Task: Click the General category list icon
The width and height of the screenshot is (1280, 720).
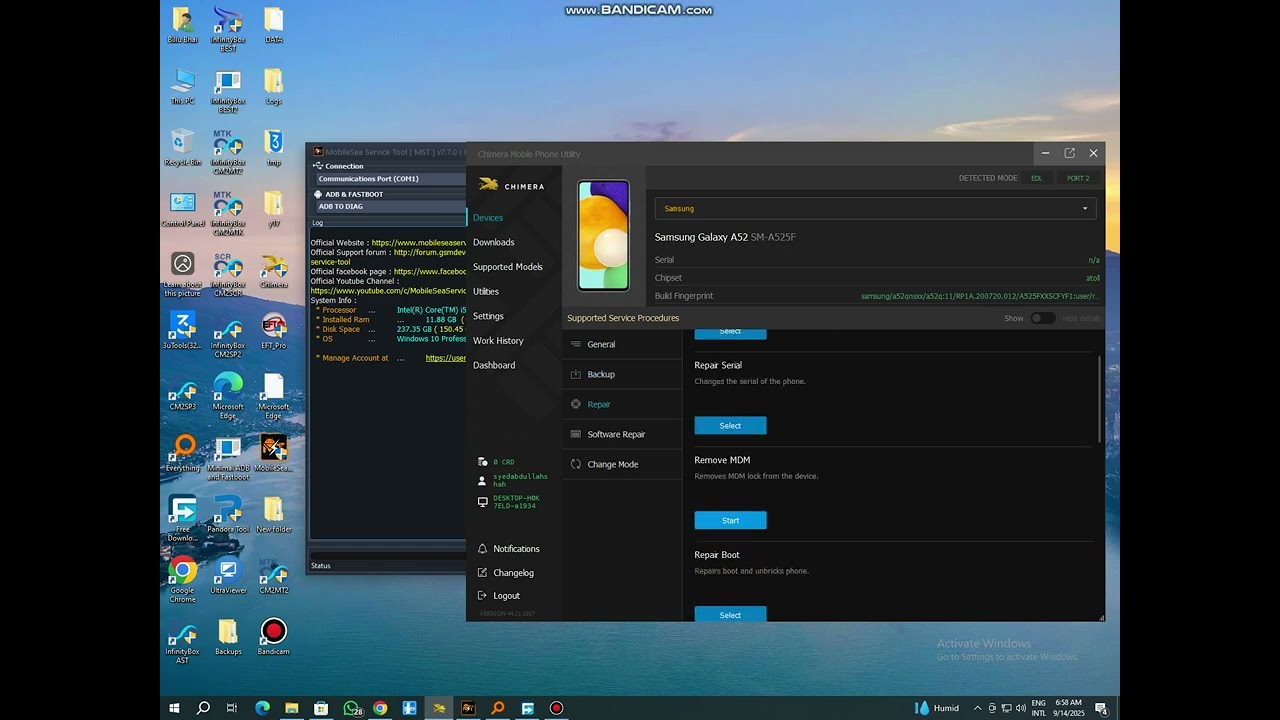Action: [576, 344]
